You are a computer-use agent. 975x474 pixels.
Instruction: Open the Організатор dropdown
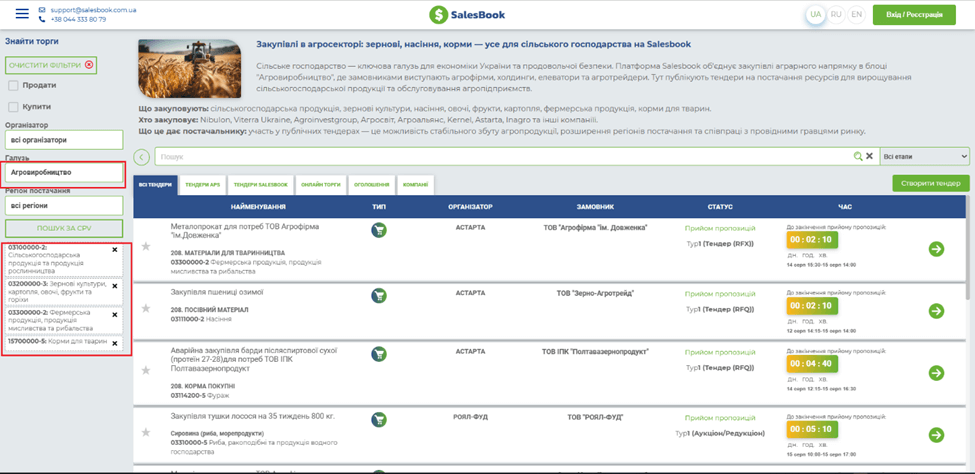[64, 140]
